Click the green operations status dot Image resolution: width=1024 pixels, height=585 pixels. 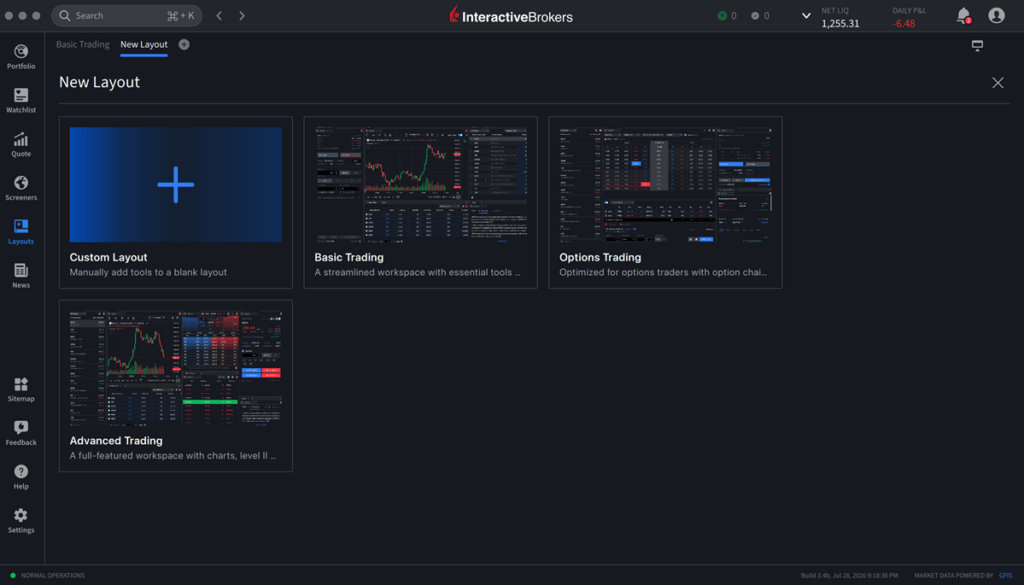(x=13, y=575)
